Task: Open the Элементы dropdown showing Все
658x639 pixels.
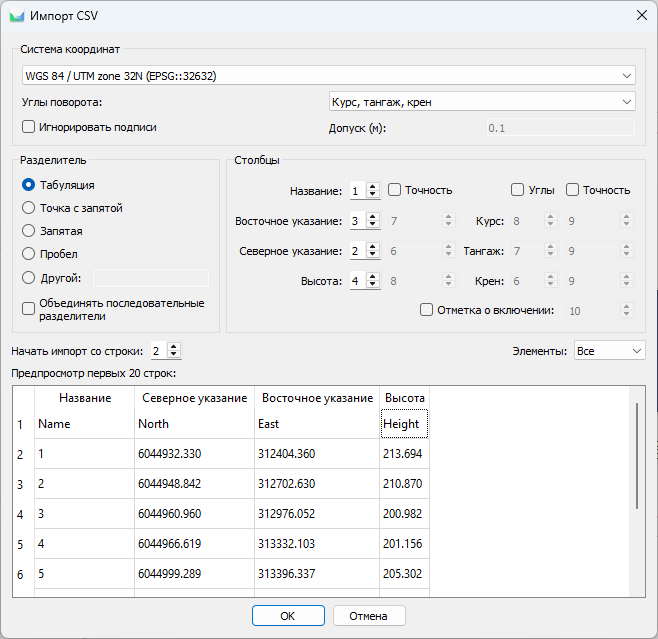Action: (609, 351)
